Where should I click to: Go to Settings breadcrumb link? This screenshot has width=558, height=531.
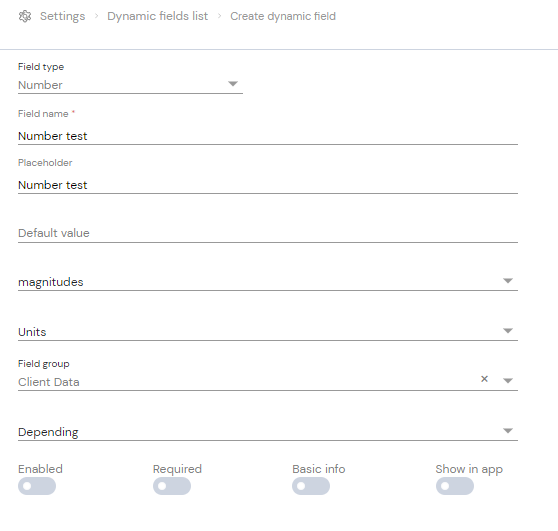[x=63, y=16]
